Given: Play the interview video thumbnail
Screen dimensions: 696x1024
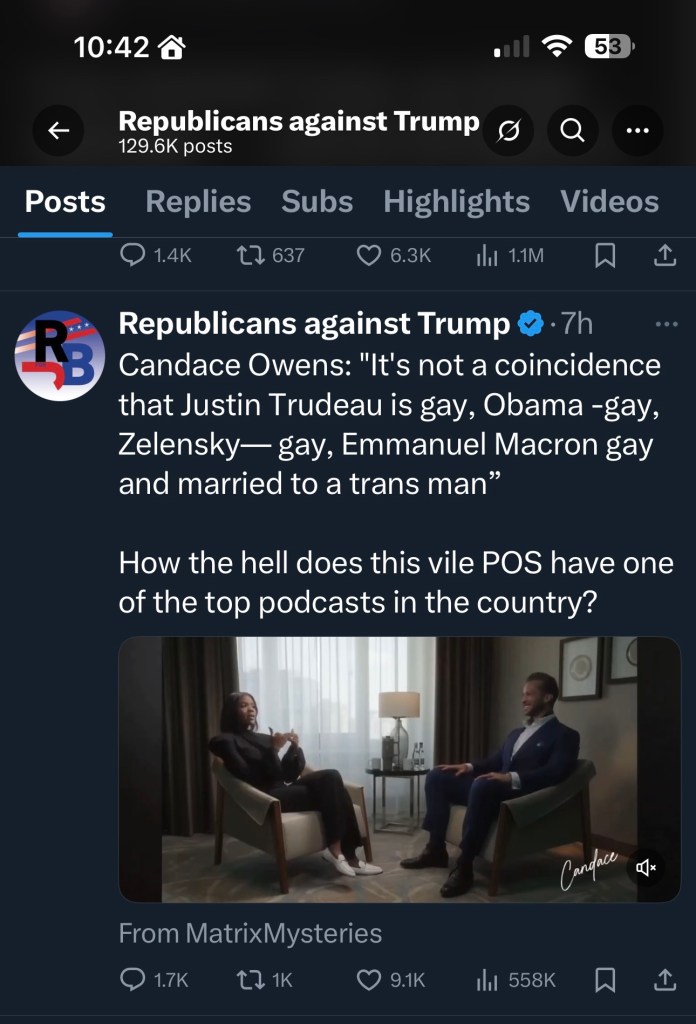Looking at the screenshot, I should click(x=399, y=770).
